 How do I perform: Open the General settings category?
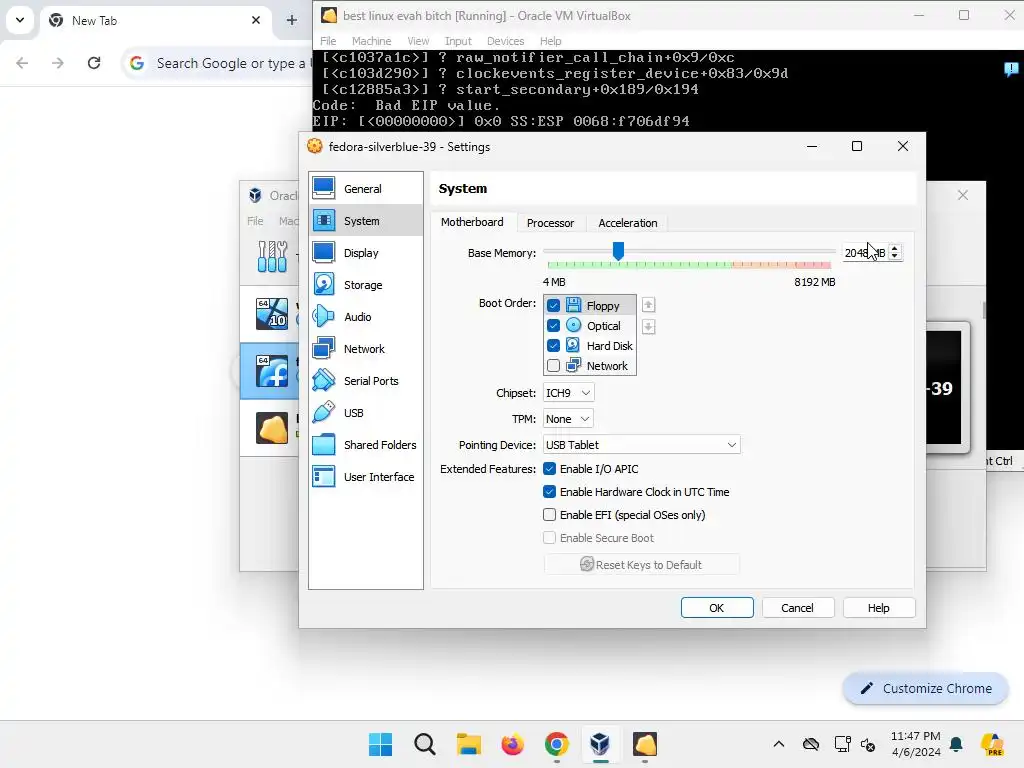(x=366, y=189)
